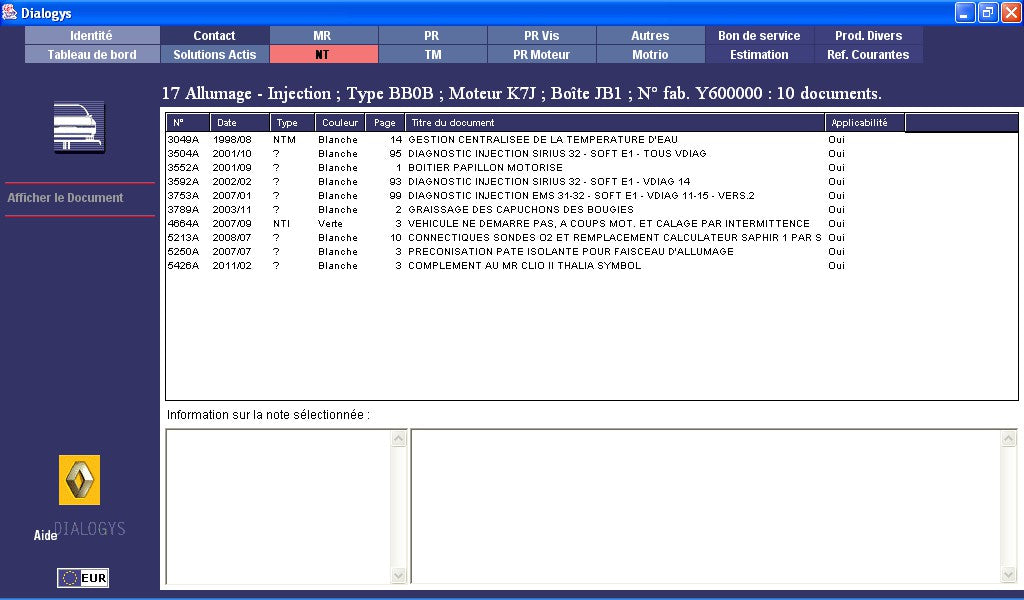Screen dimensions: 1024x600
Task: Click scroll-up arrow of right info box
Action: (1009, 439)
